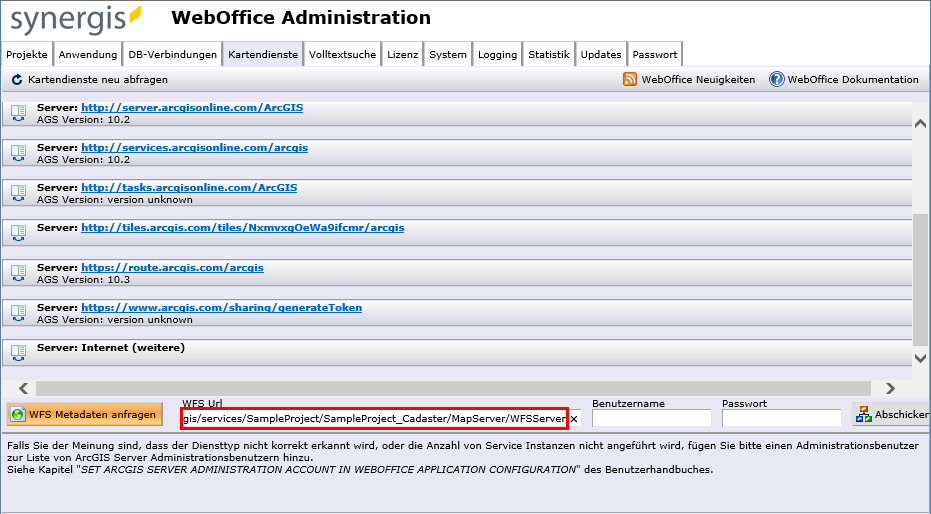
Task: Switch to the System tab
Action: pyautogui.click(x=448, y=54)
